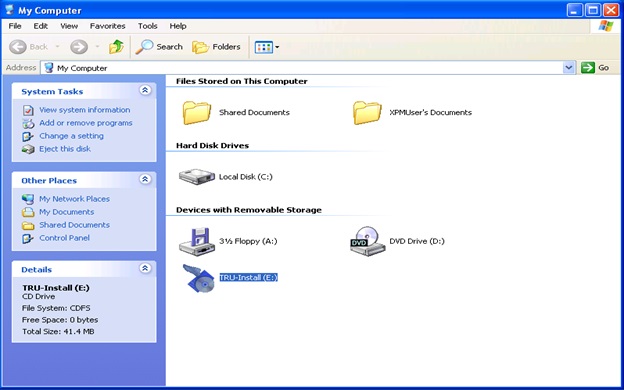
Task: Click the Shared Documents label in main pane
Action: pyautogui.click(x=254, y=113)
